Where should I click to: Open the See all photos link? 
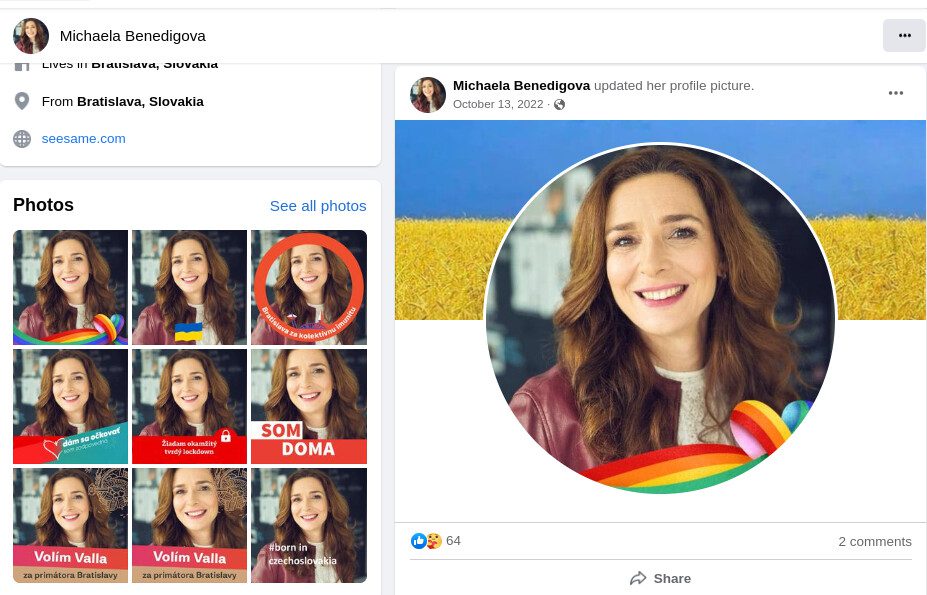[318, 206]
